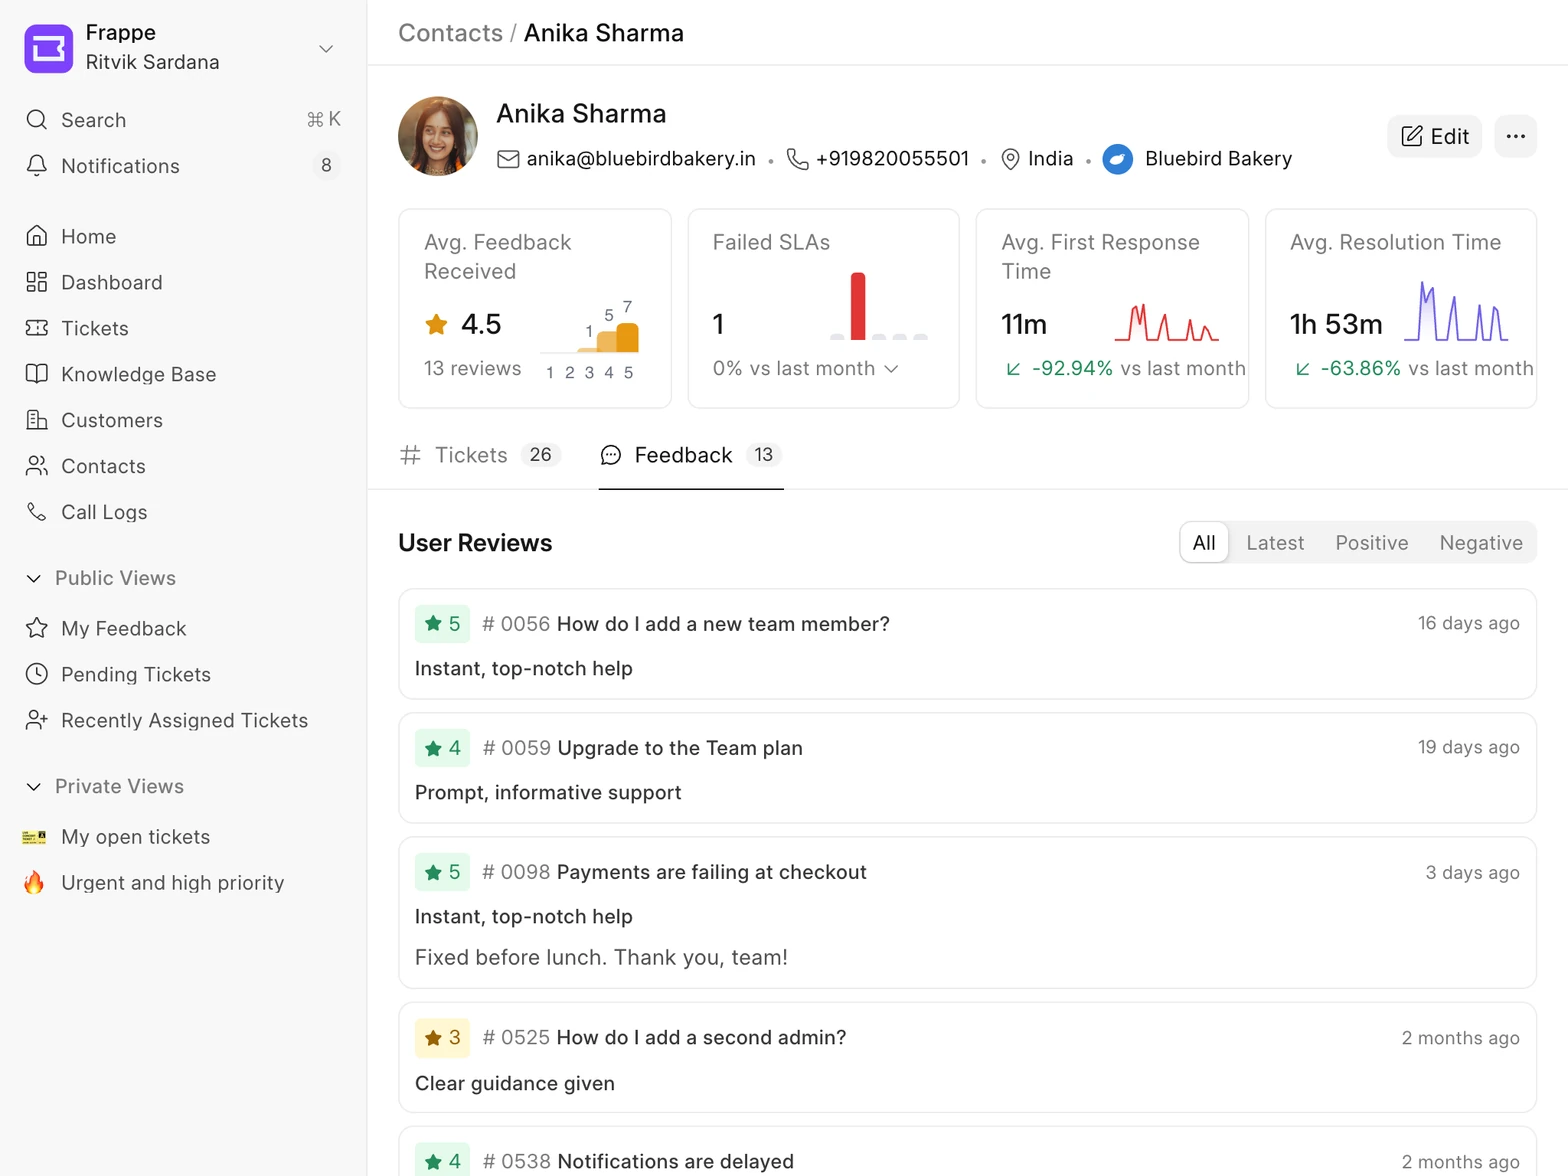Click the Pending Tickets clock icon

point(37,674)
